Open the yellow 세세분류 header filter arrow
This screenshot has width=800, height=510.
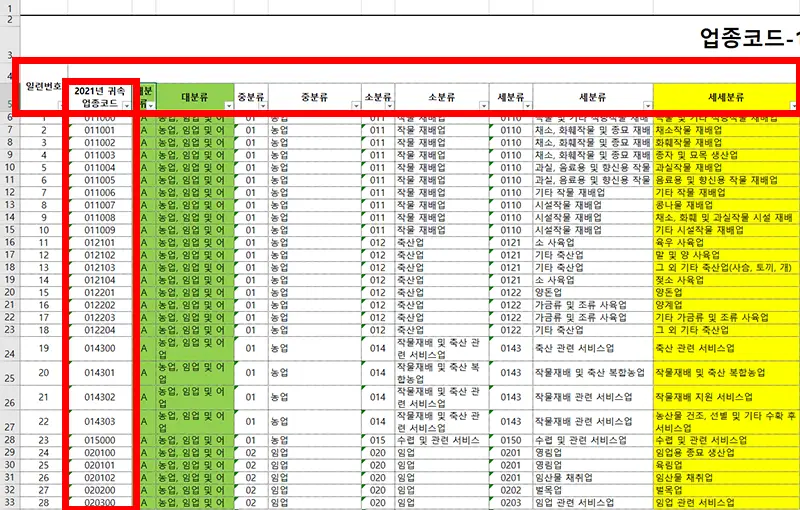(794, 106)
